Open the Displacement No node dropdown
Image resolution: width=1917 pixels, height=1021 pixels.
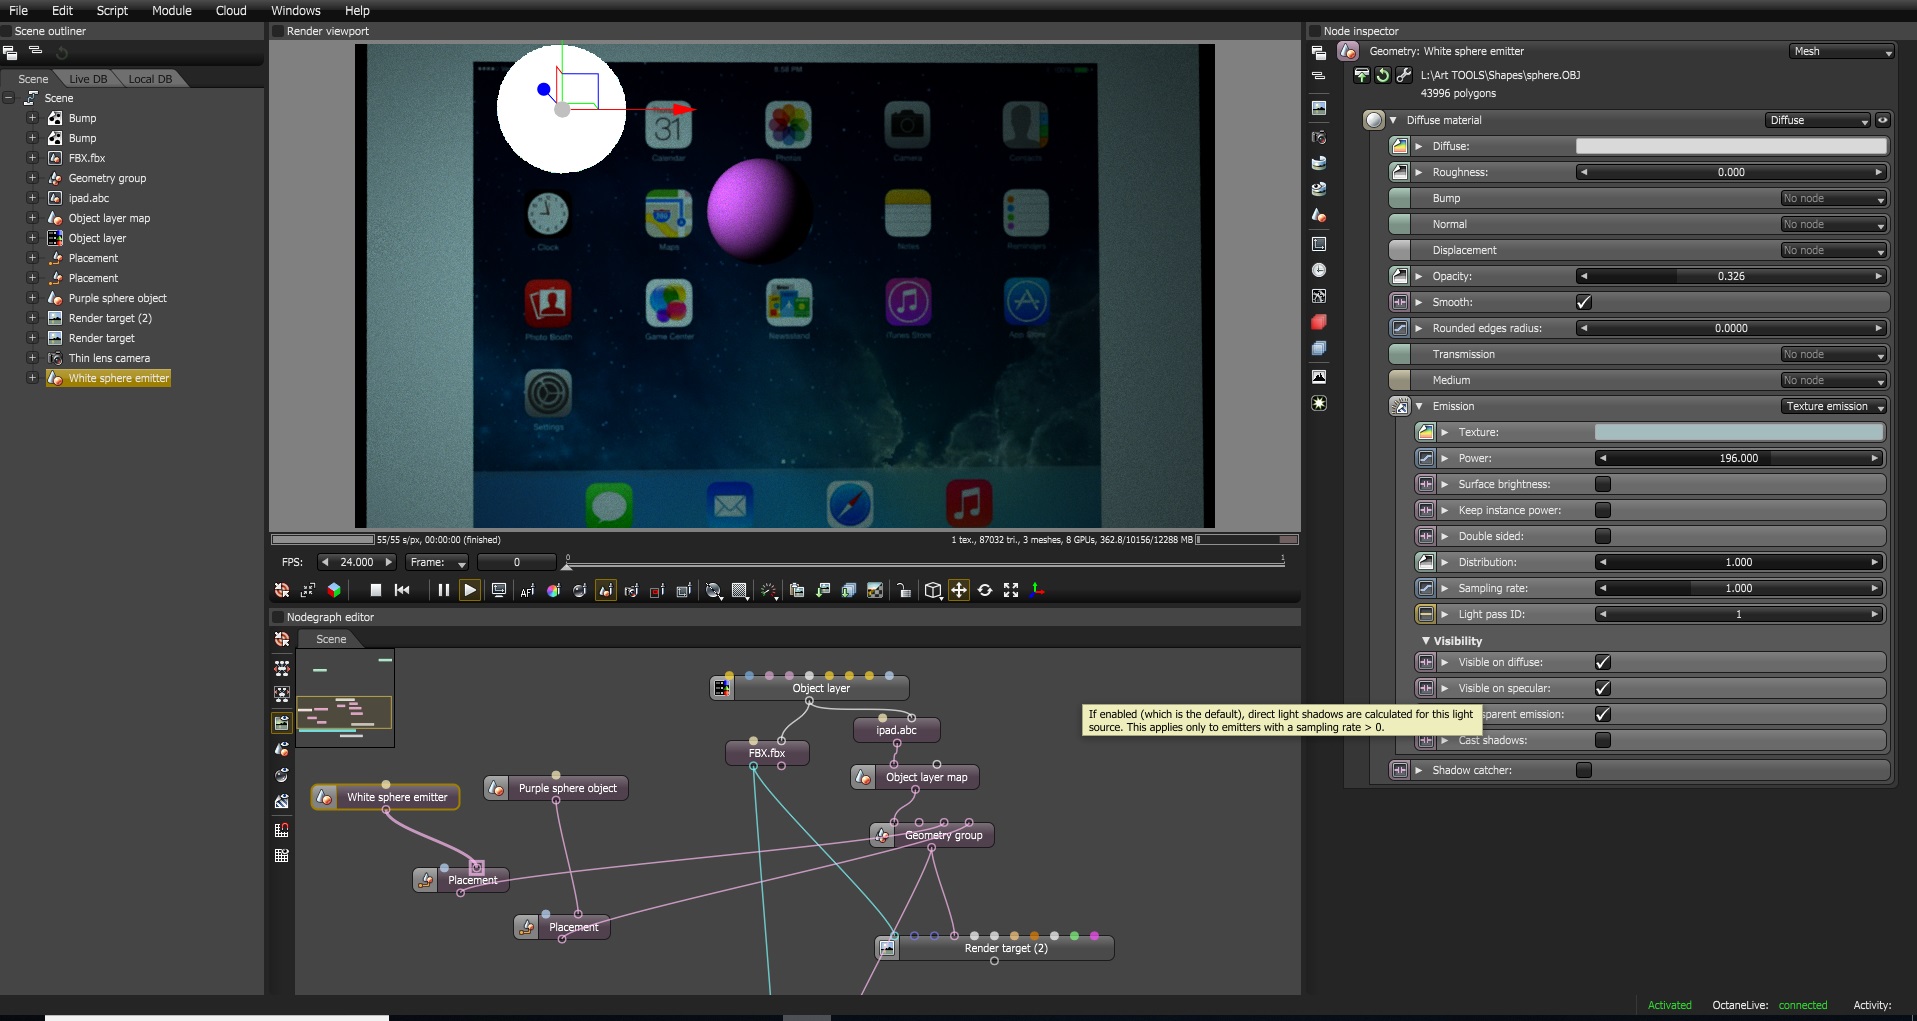tap(1834, 250)
